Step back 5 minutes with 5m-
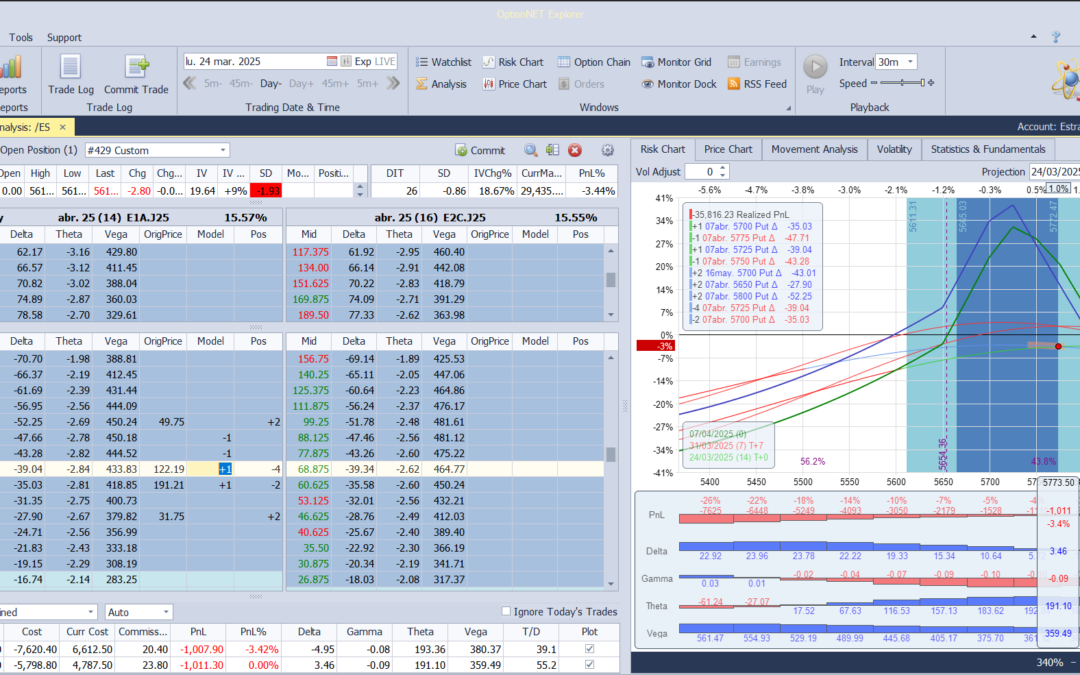Screen dimensions: 1080x675 [213, 83]
